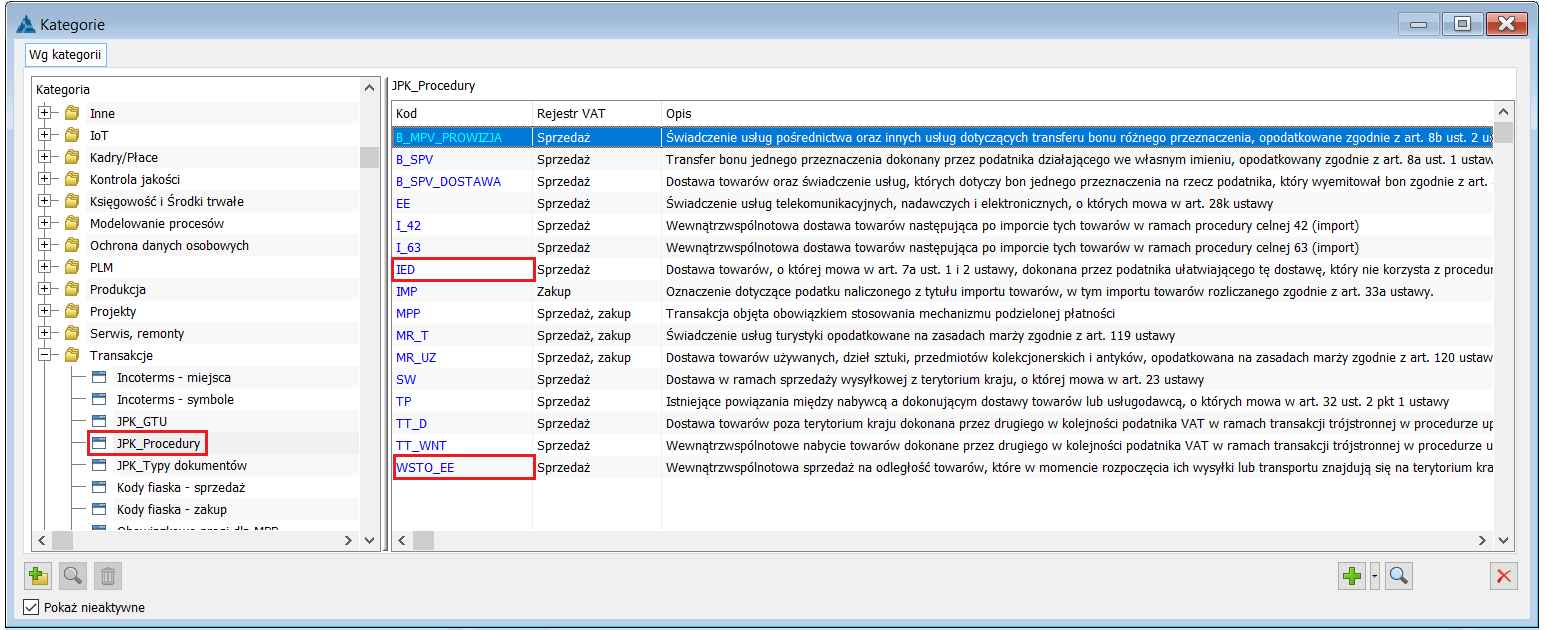Click the add category icon under the tree
This screenshot has height=630, width=1546.
pyautogui.click(x=38, y=575)
